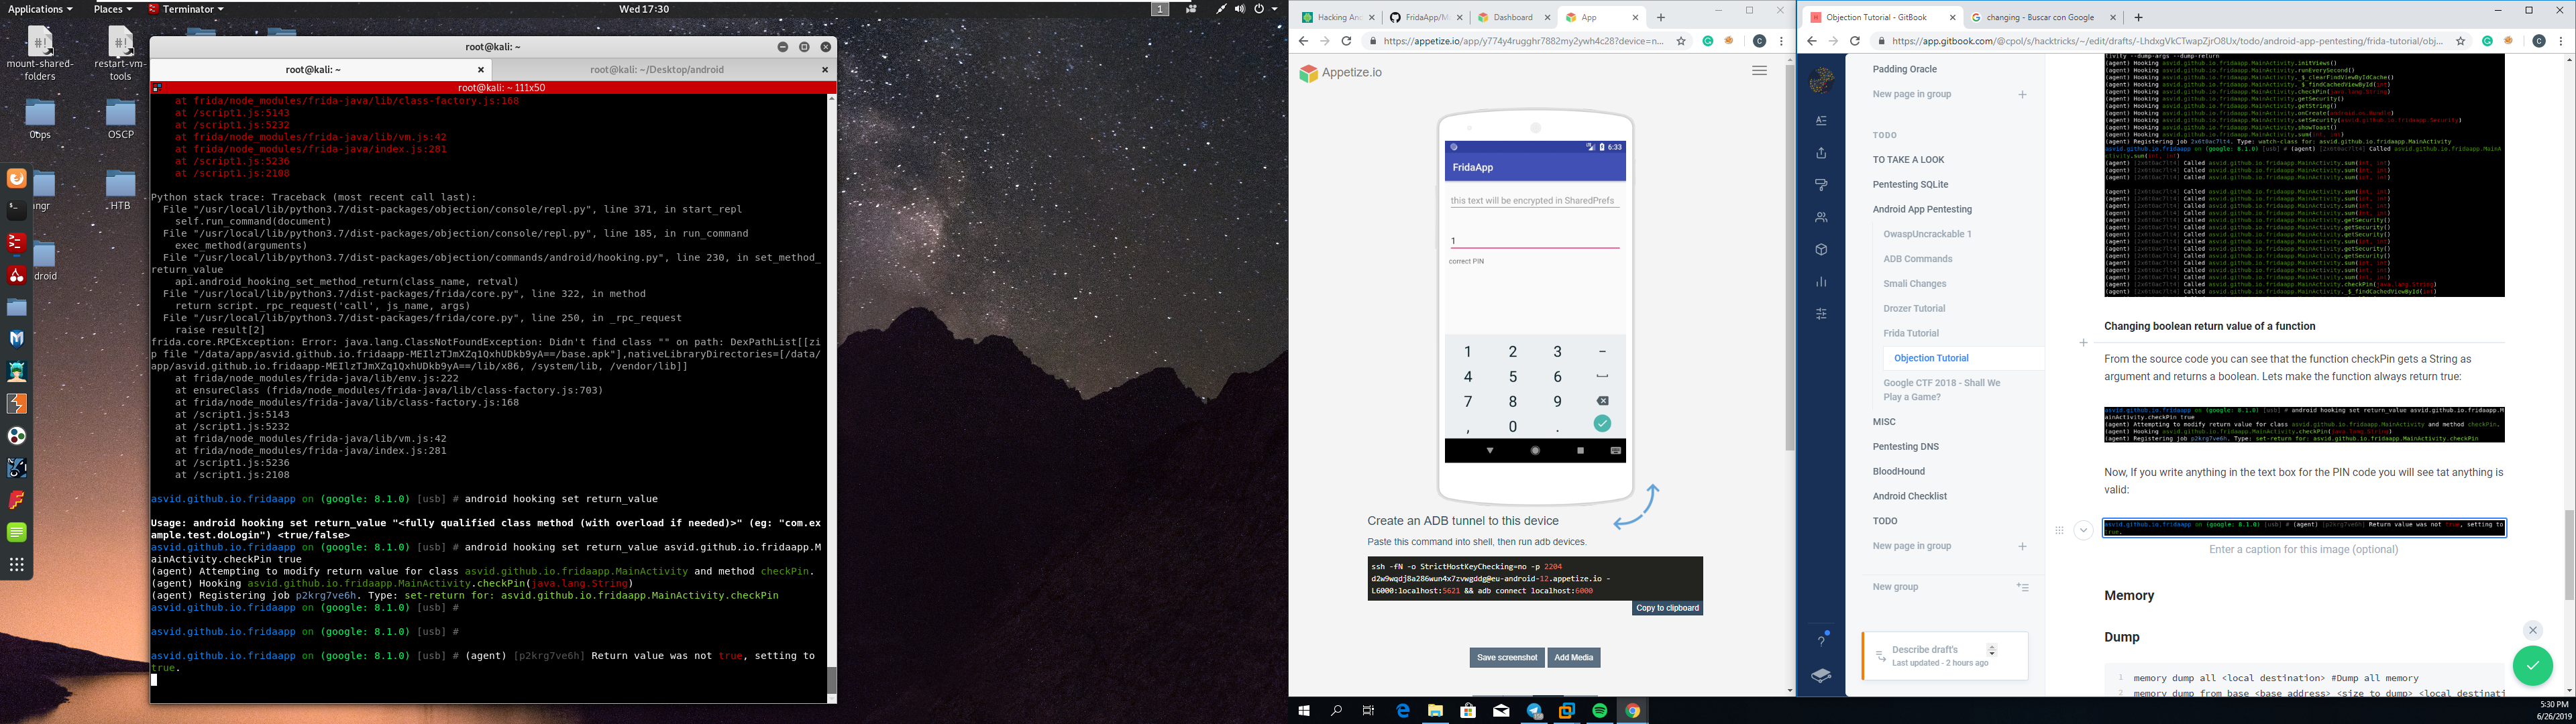Tap Android home button in emulator
Image resolution: width=2576 pixels, height=724 pixels.
coord(1535,451)
